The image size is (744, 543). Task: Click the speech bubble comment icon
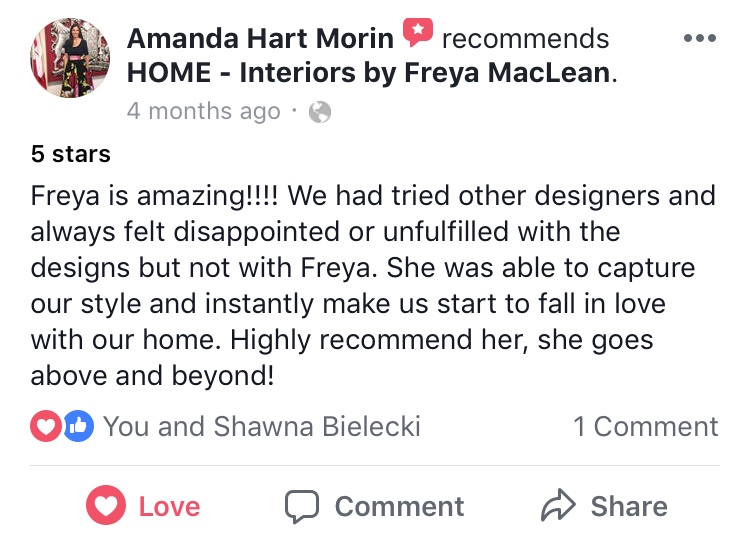point(302,506)
